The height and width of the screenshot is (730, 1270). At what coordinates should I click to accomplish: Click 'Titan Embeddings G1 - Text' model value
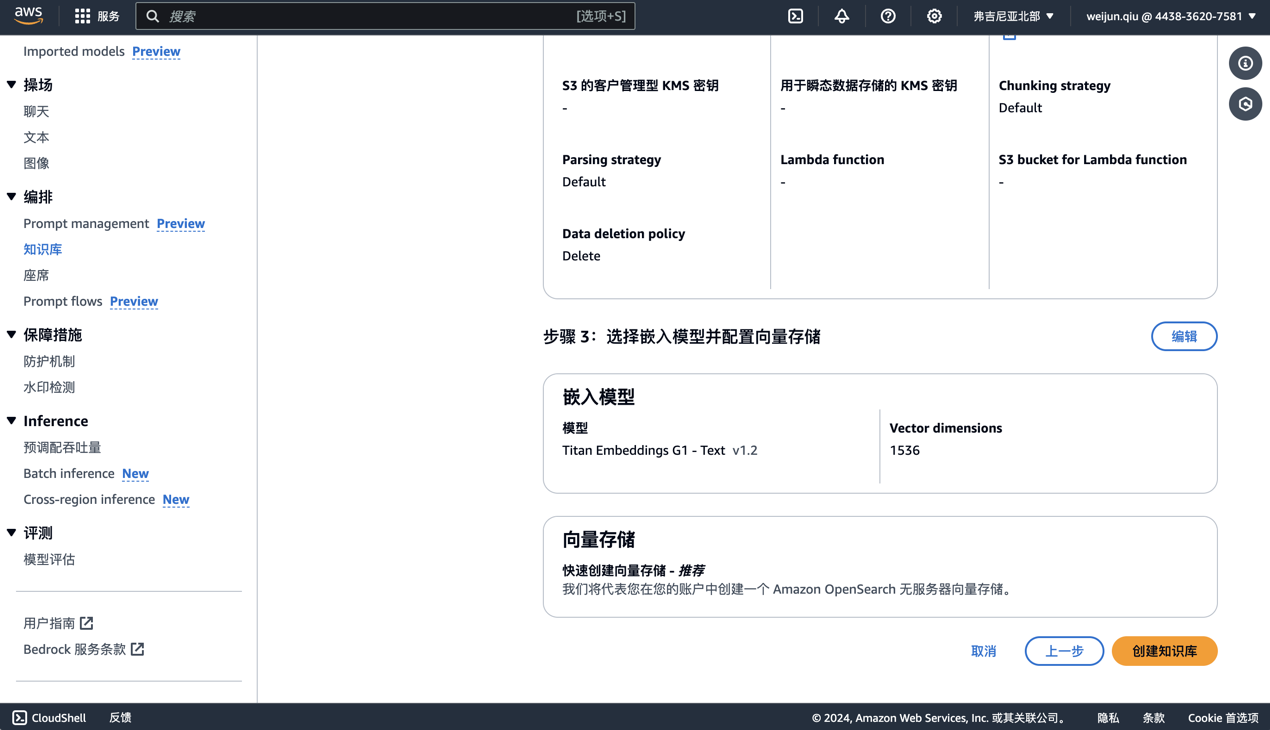click(x=643, y=450)
